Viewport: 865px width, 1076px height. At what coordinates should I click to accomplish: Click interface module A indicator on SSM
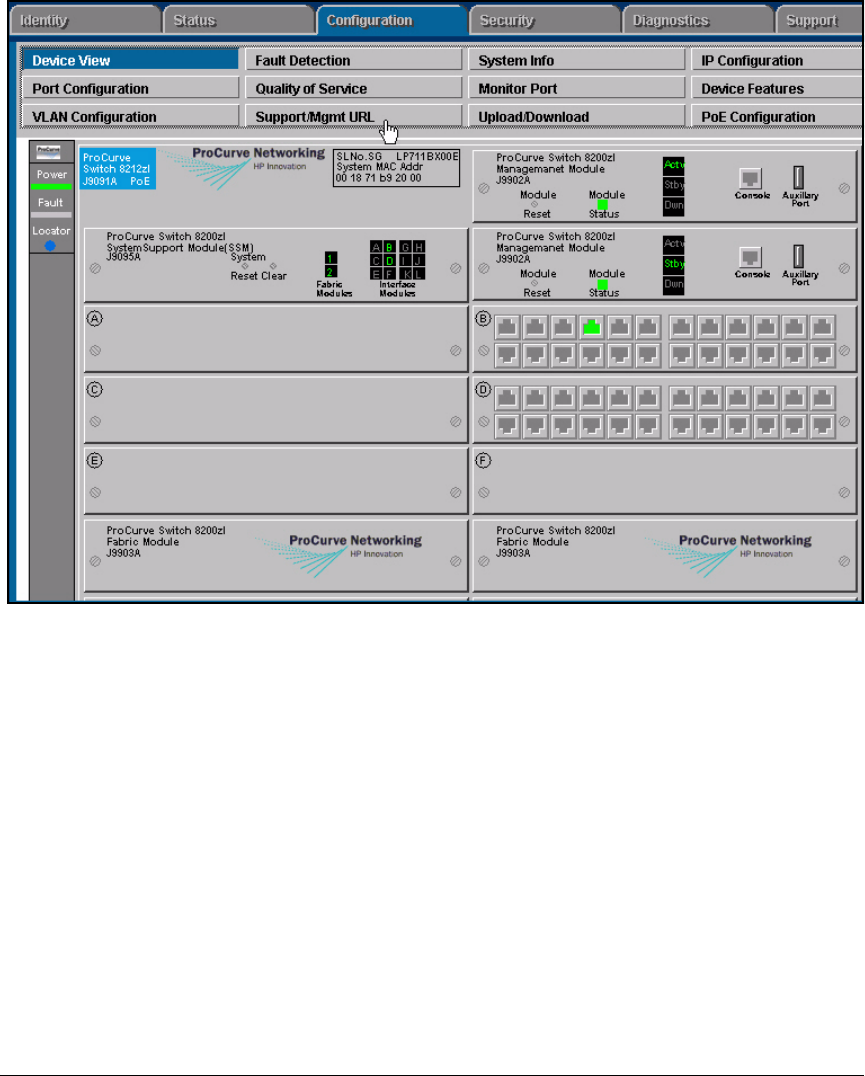[376, 247]
